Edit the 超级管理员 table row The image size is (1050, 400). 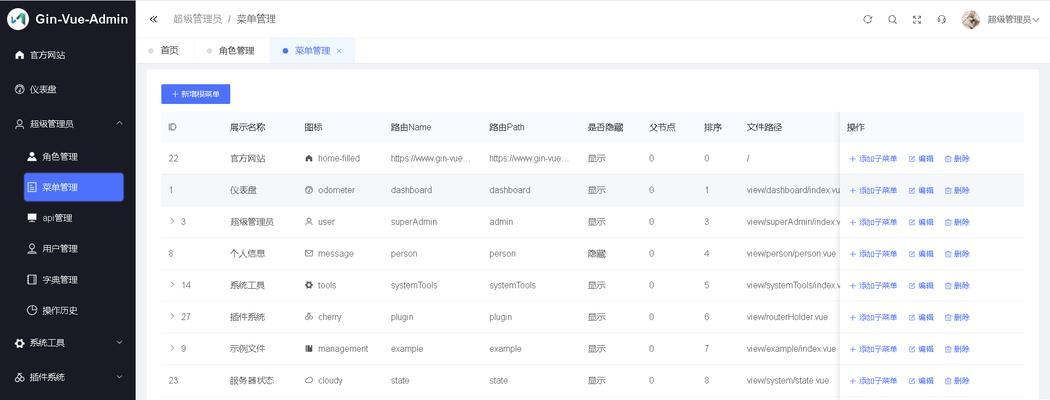click(x=921, y=222)
